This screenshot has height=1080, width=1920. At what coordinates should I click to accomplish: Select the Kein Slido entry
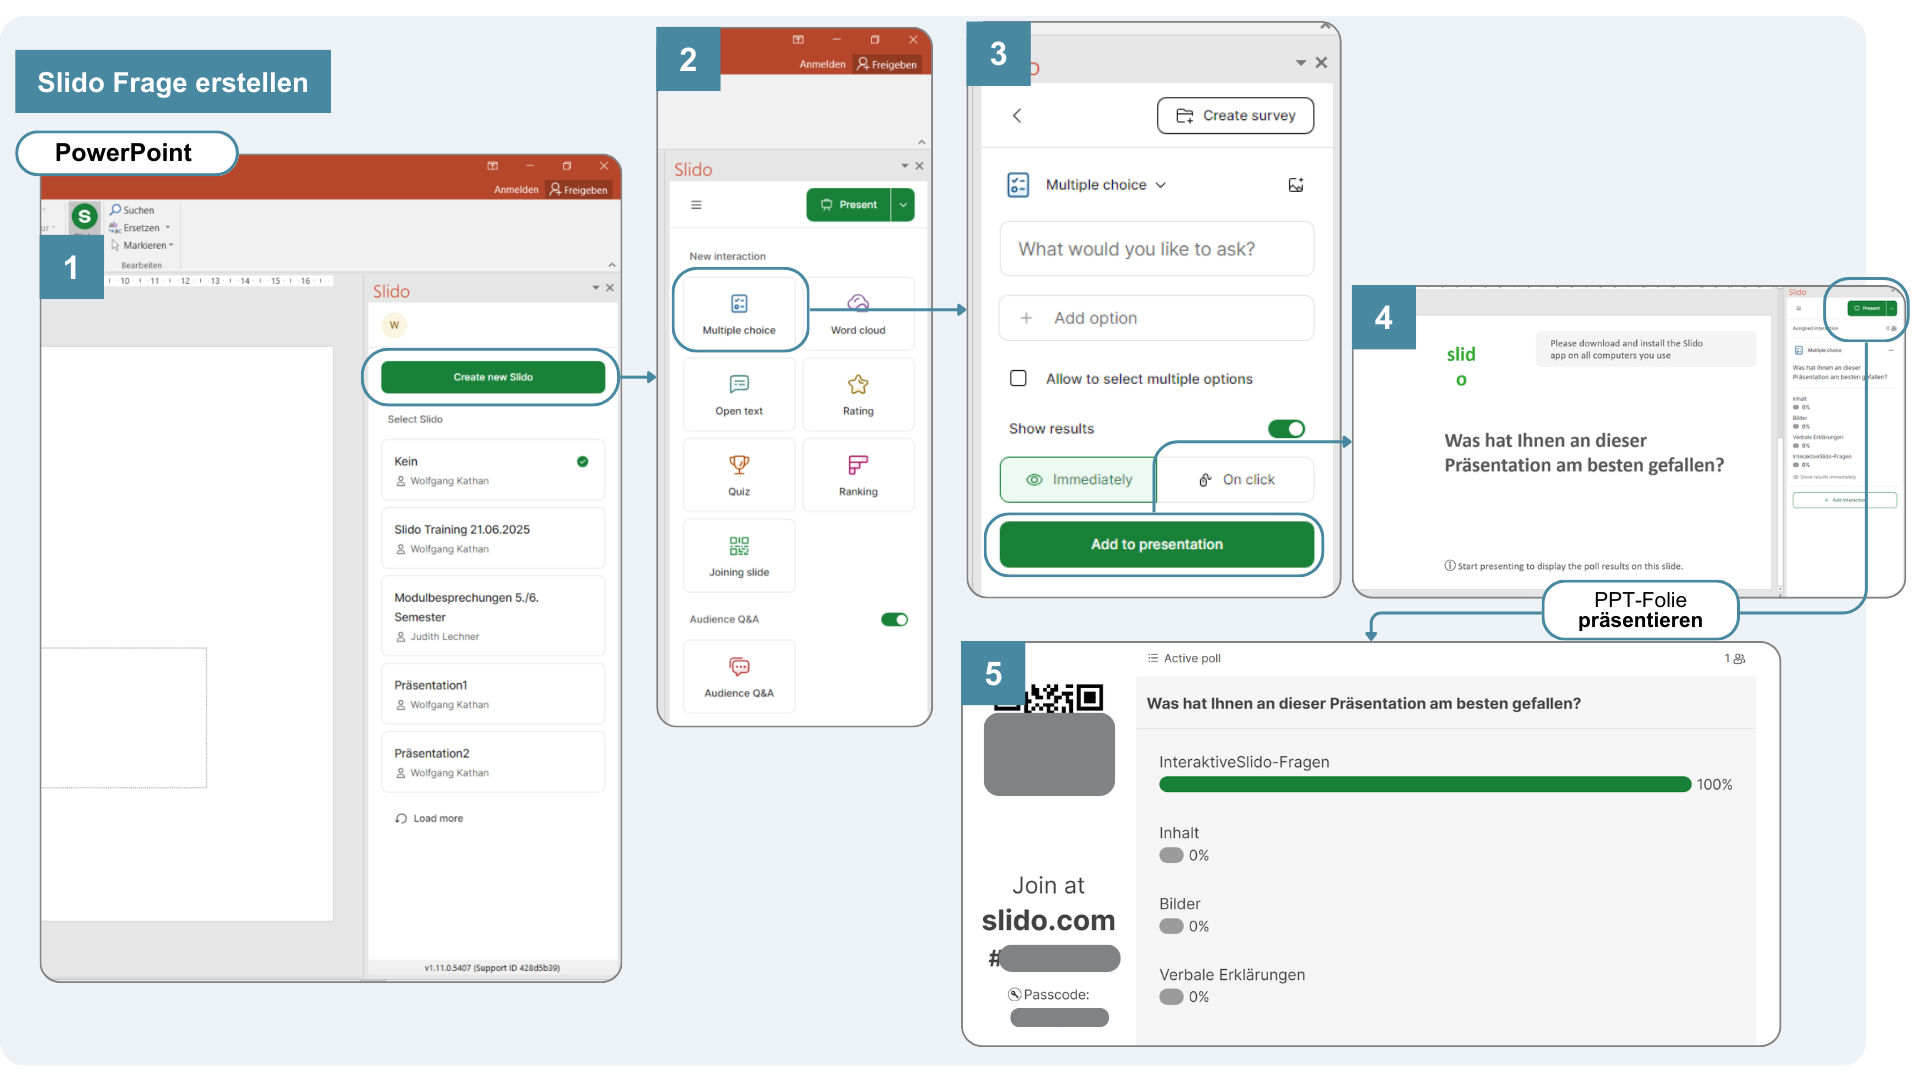(x=493, y=470)
